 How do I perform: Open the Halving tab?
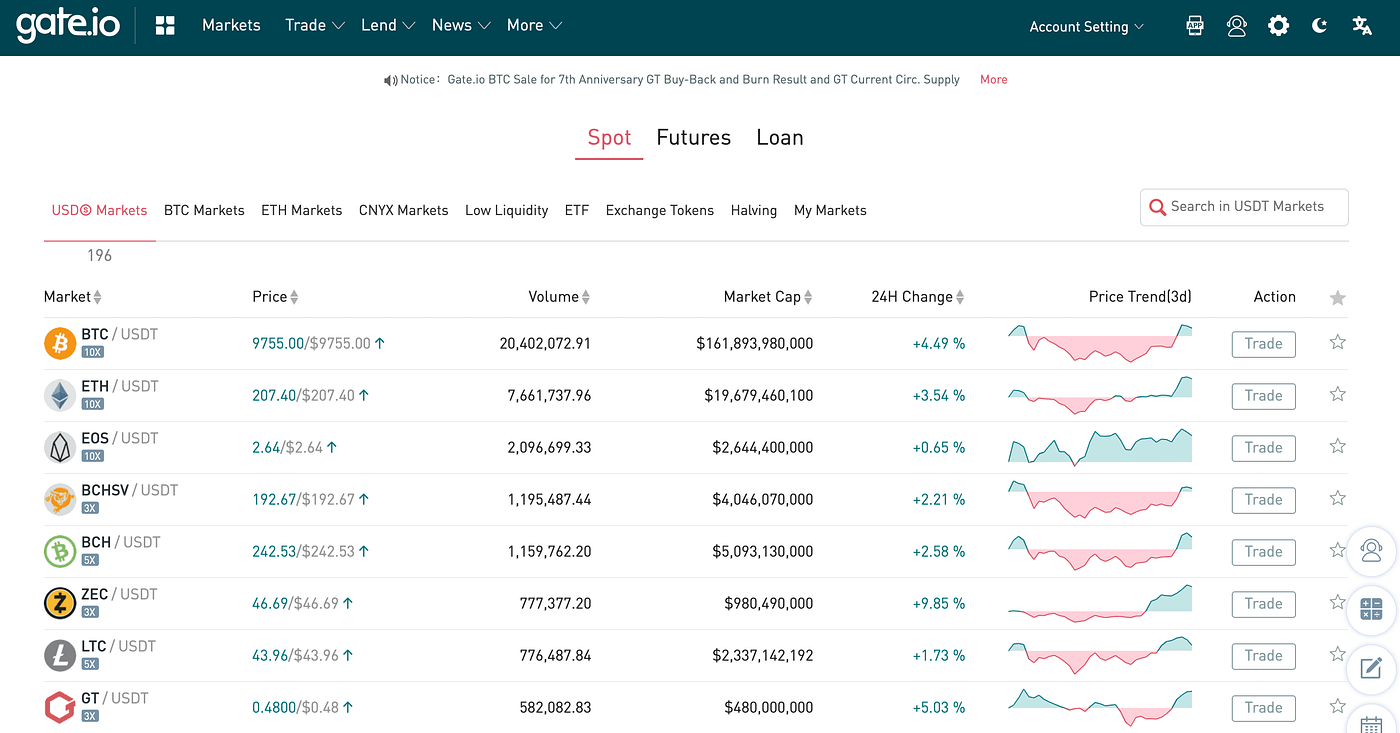pos(754,211)
